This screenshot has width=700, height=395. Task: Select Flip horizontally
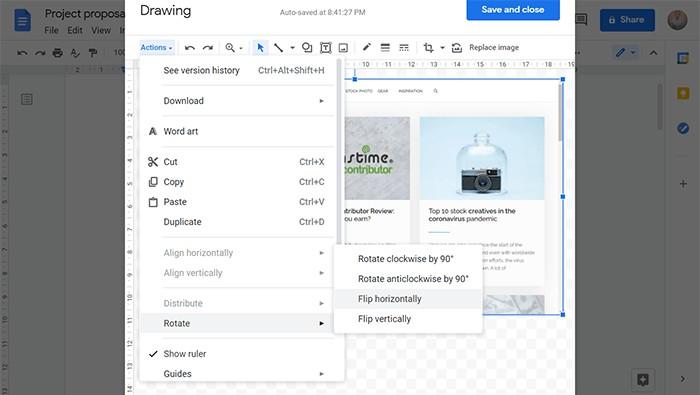coord(408,299)
